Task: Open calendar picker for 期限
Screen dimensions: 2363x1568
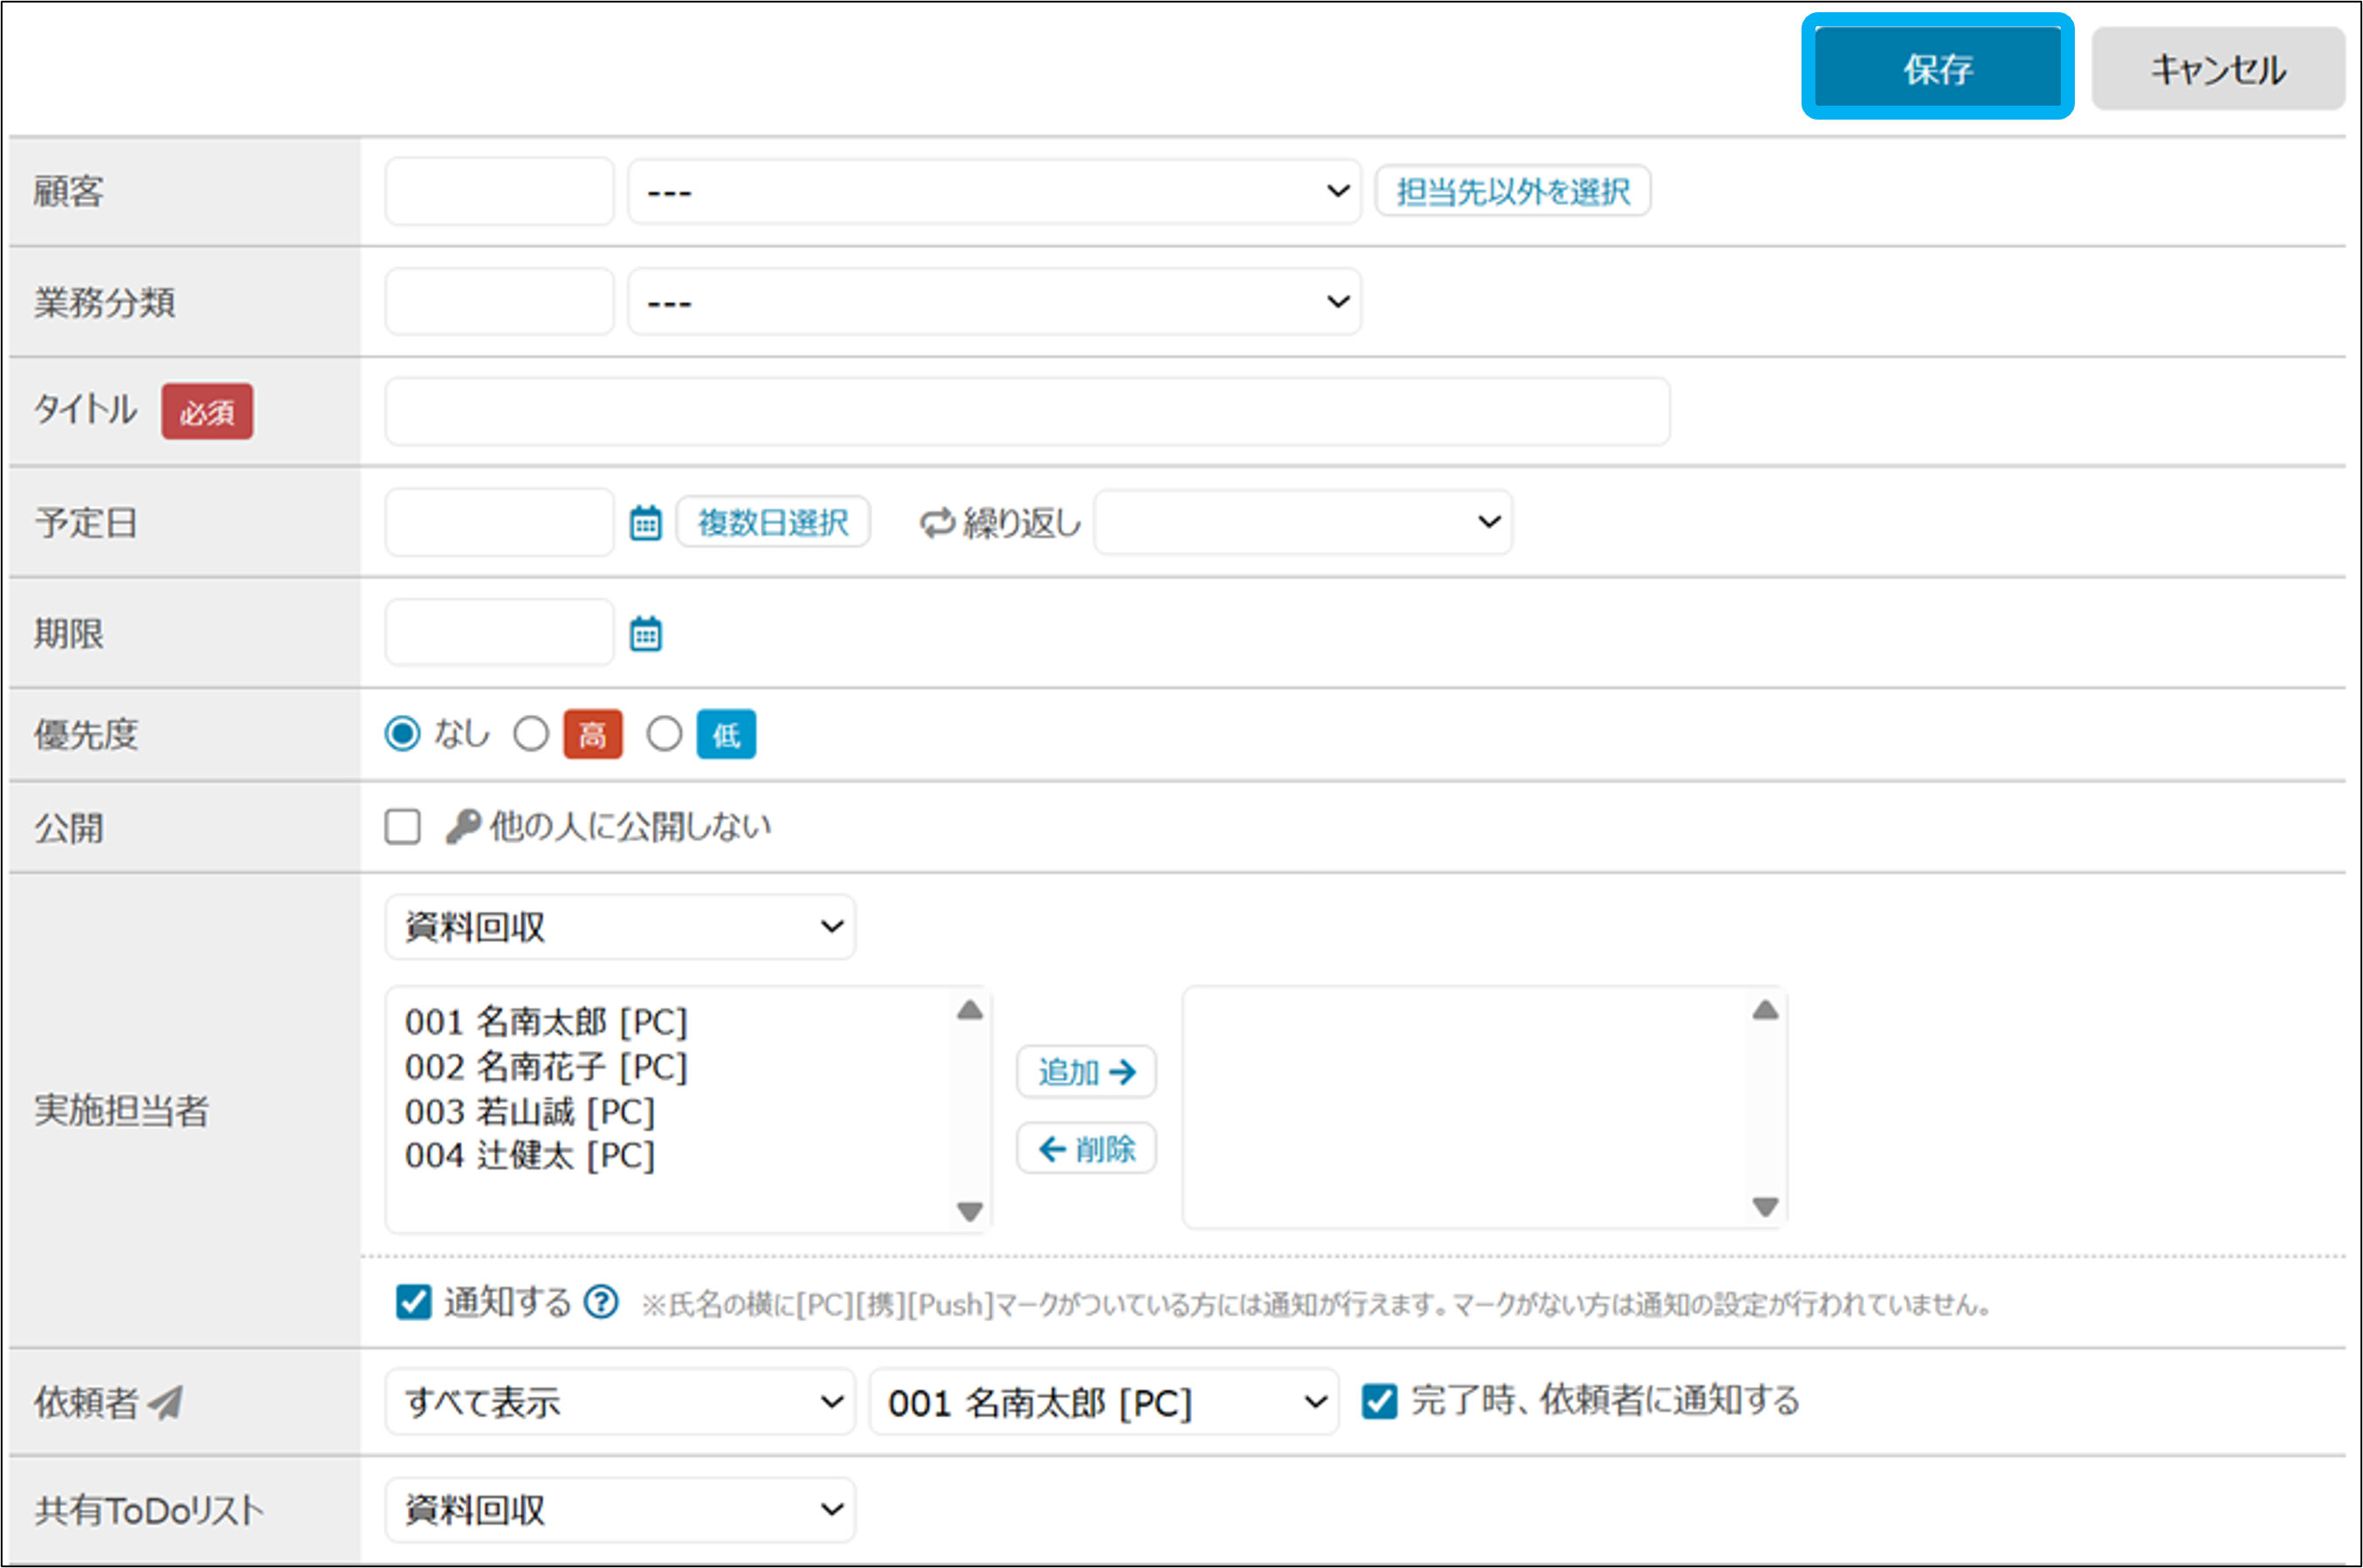Action: pyautogui.click(x=645, y=633)
